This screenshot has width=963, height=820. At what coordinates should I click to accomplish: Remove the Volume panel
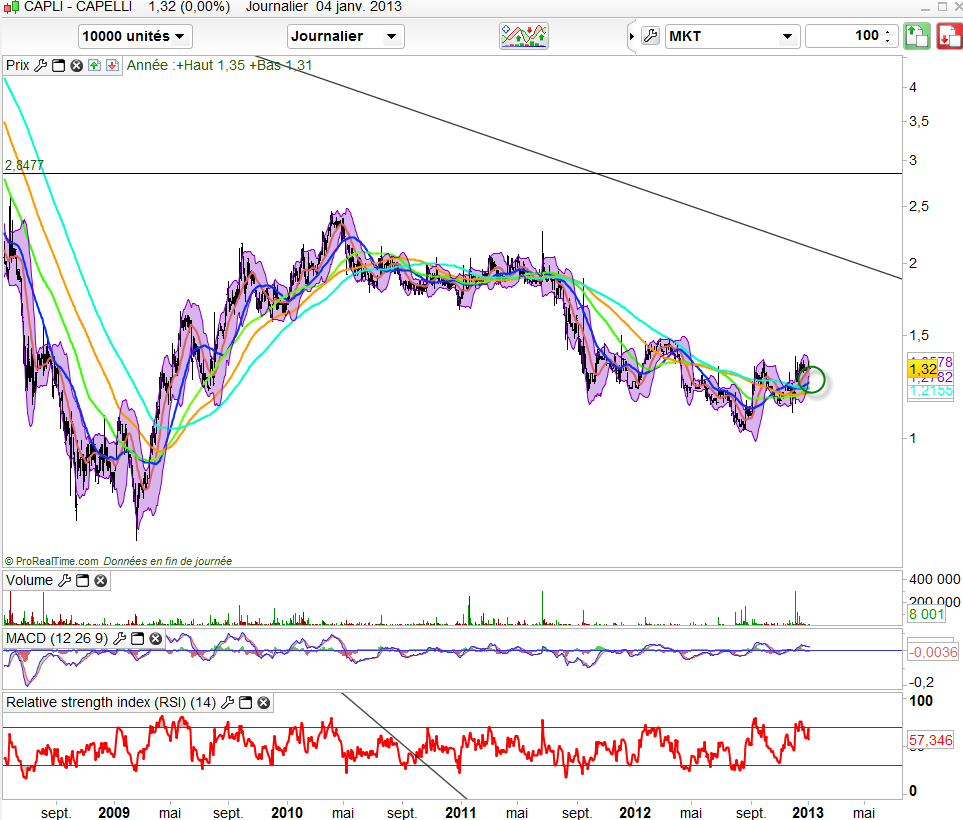pos(100,580)
